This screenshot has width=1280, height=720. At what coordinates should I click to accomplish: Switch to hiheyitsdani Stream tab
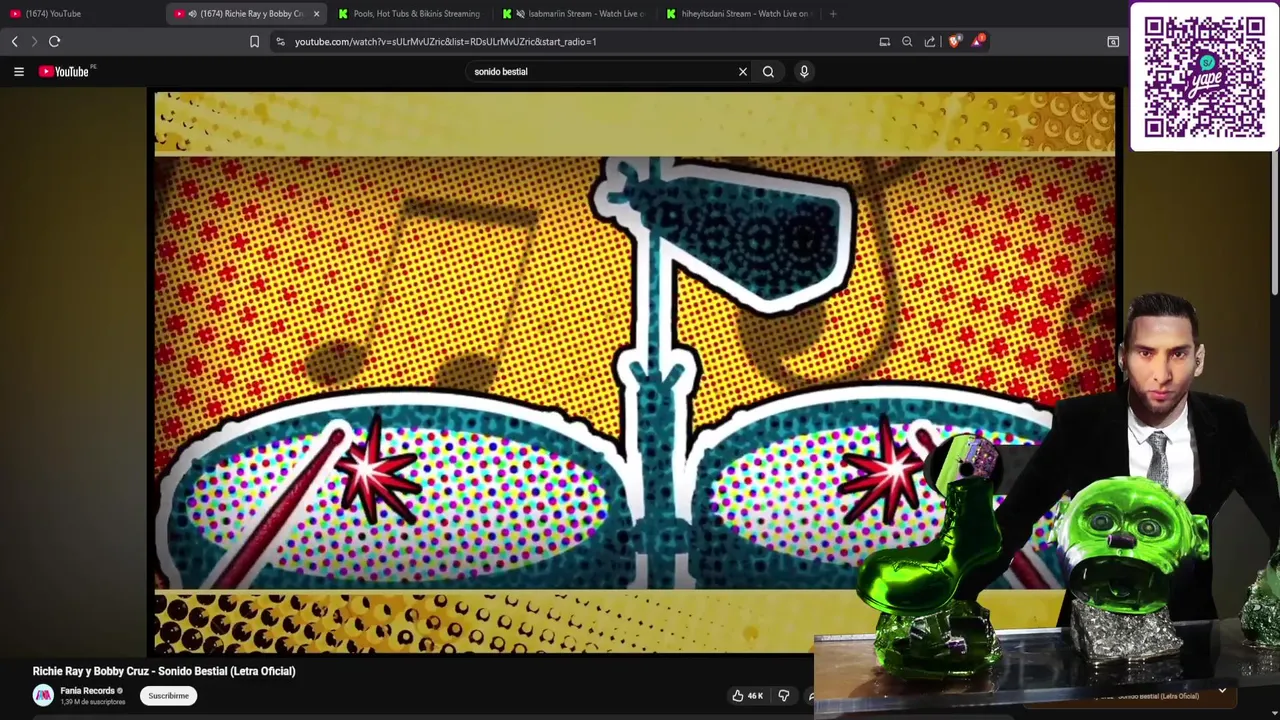click(739, 13)
